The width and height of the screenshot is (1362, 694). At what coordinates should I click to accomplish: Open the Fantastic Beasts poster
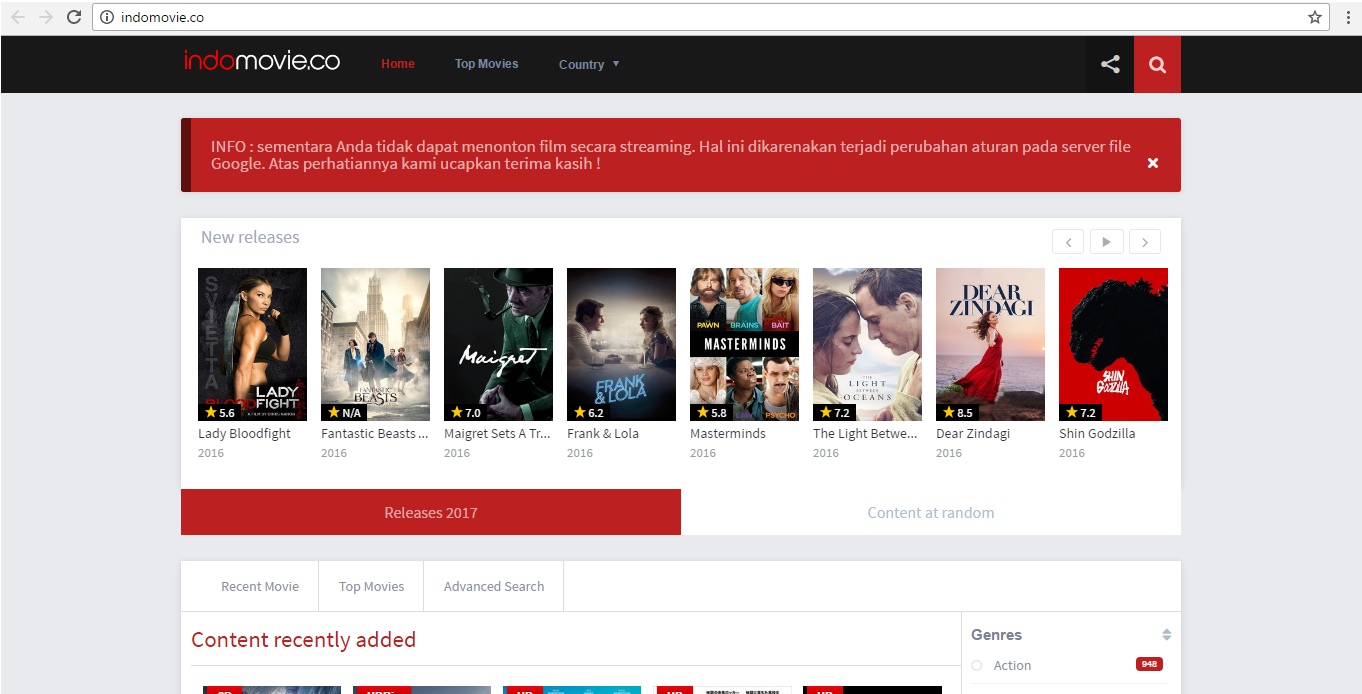375,344
